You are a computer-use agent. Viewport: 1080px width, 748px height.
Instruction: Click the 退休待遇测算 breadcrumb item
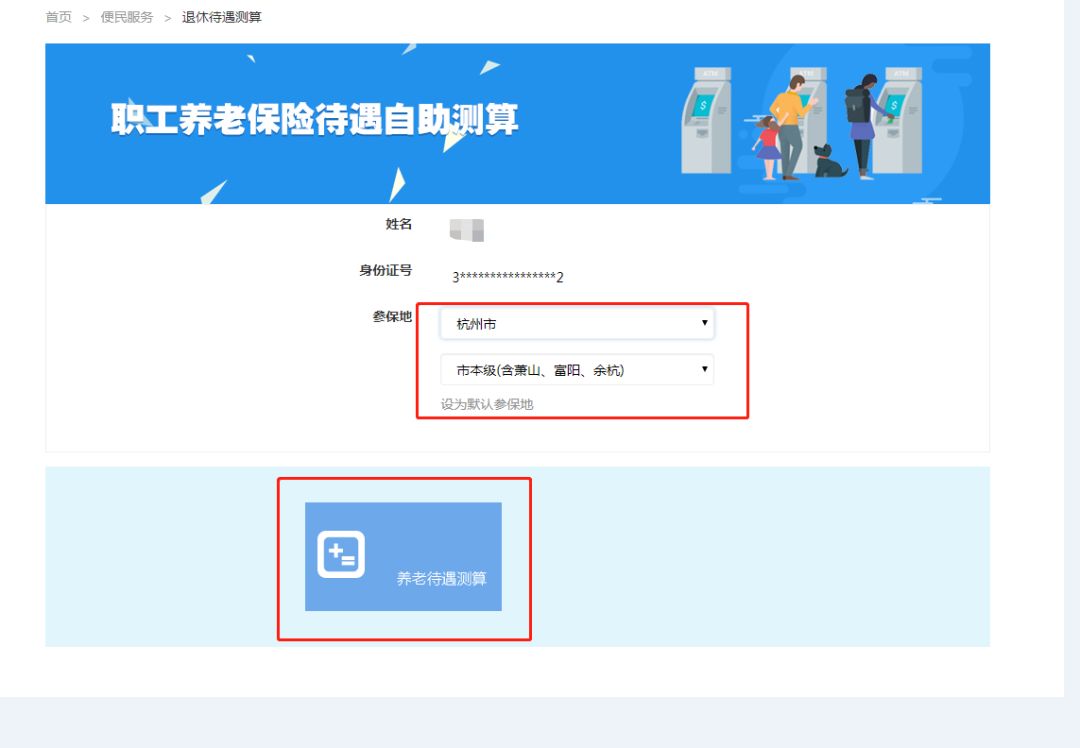click(x=222, y=17)
